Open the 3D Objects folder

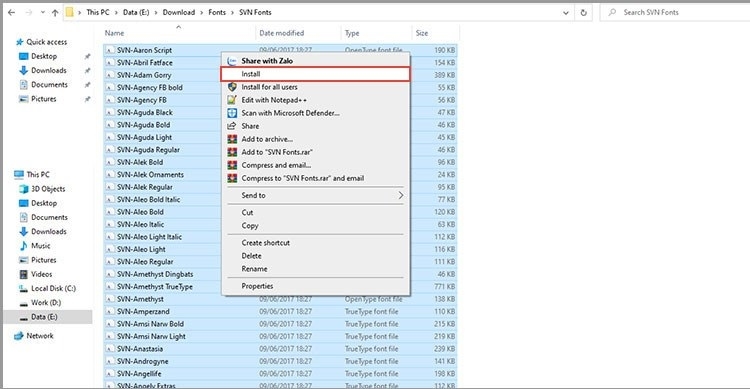(x=48, y=189)
